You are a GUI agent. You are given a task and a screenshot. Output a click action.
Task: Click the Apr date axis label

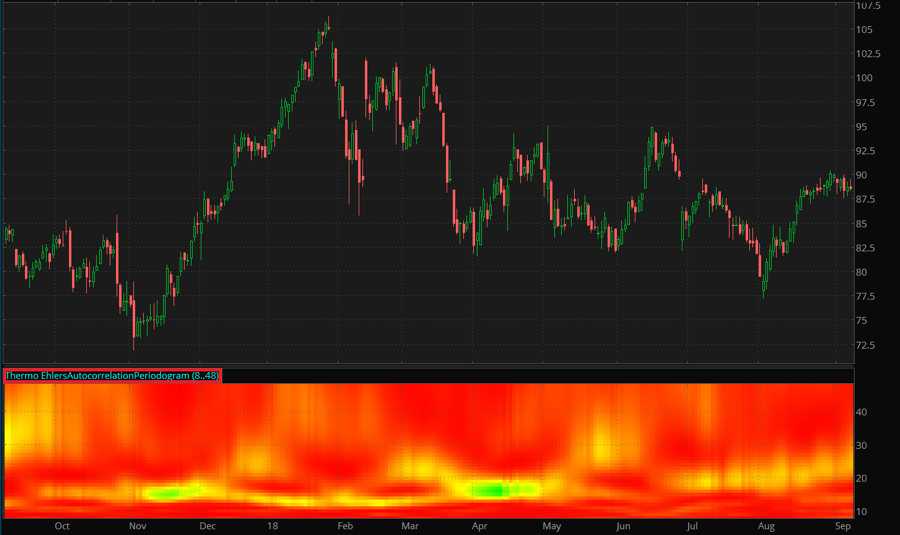[x=479, y=525]
